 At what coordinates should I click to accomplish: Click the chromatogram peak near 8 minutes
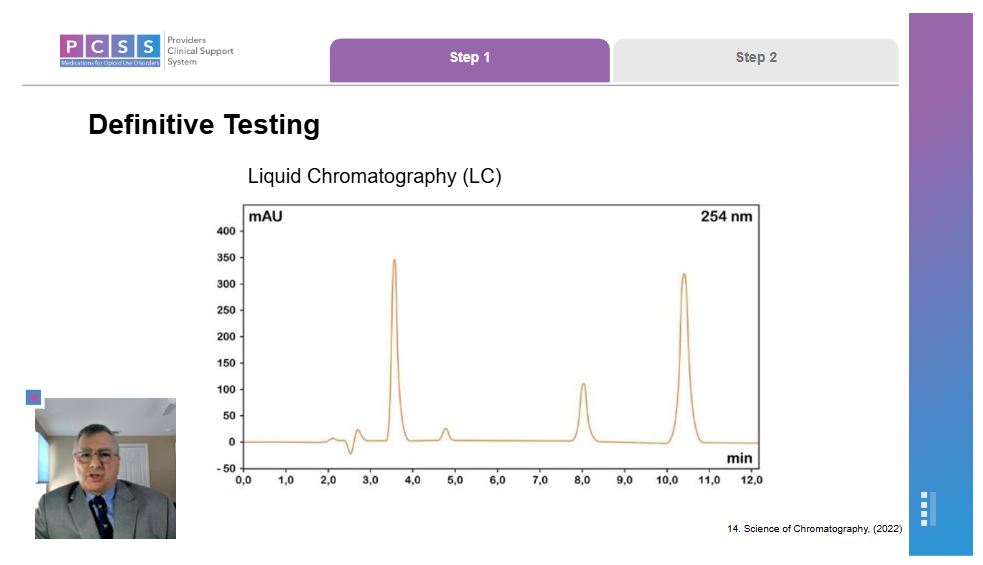(x=583, y=385)
